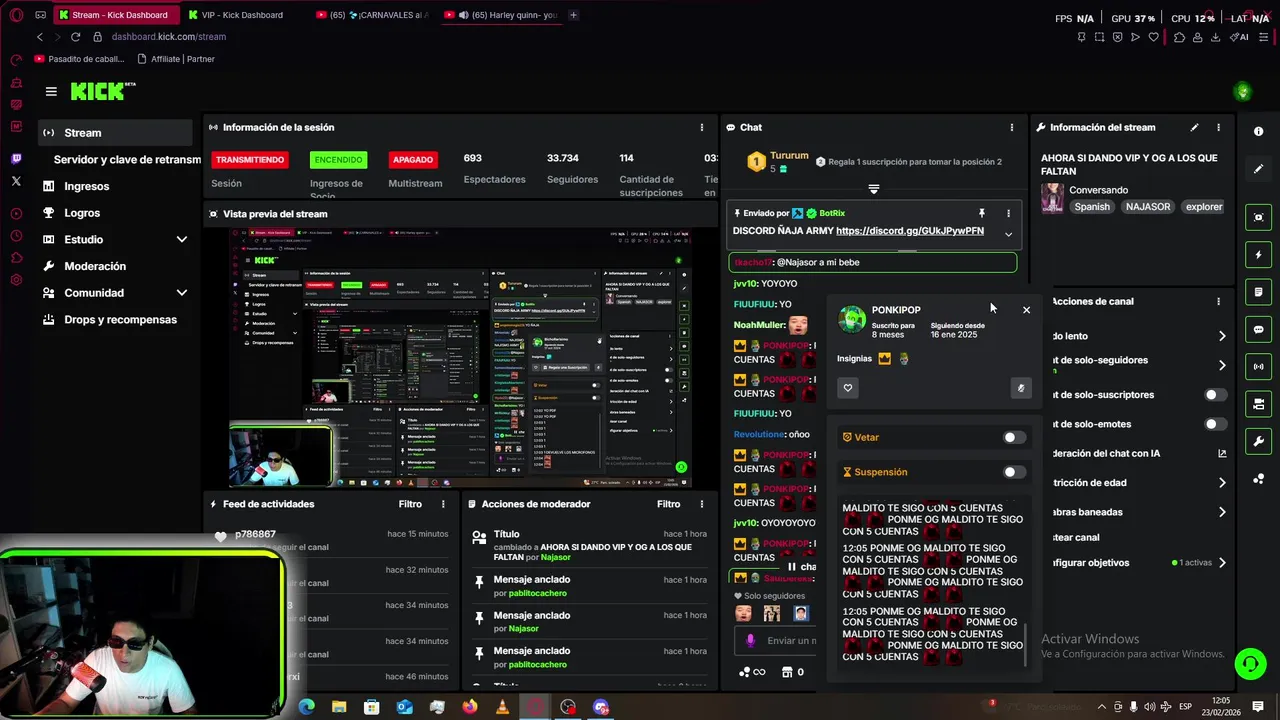The image size is (1280, 720).
Task: Click the heart button in PONKIPOP card
Action: click(x=848, y=388)
